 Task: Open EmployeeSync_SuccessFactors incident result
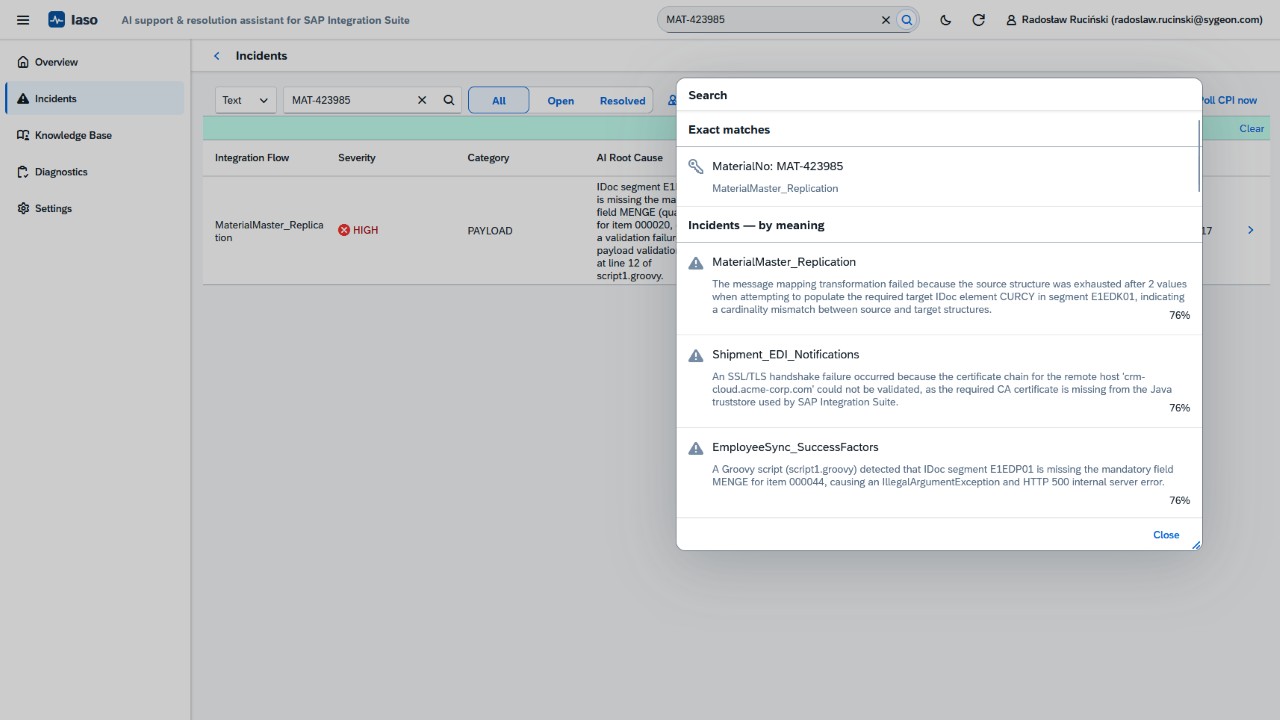coord(938,473)
